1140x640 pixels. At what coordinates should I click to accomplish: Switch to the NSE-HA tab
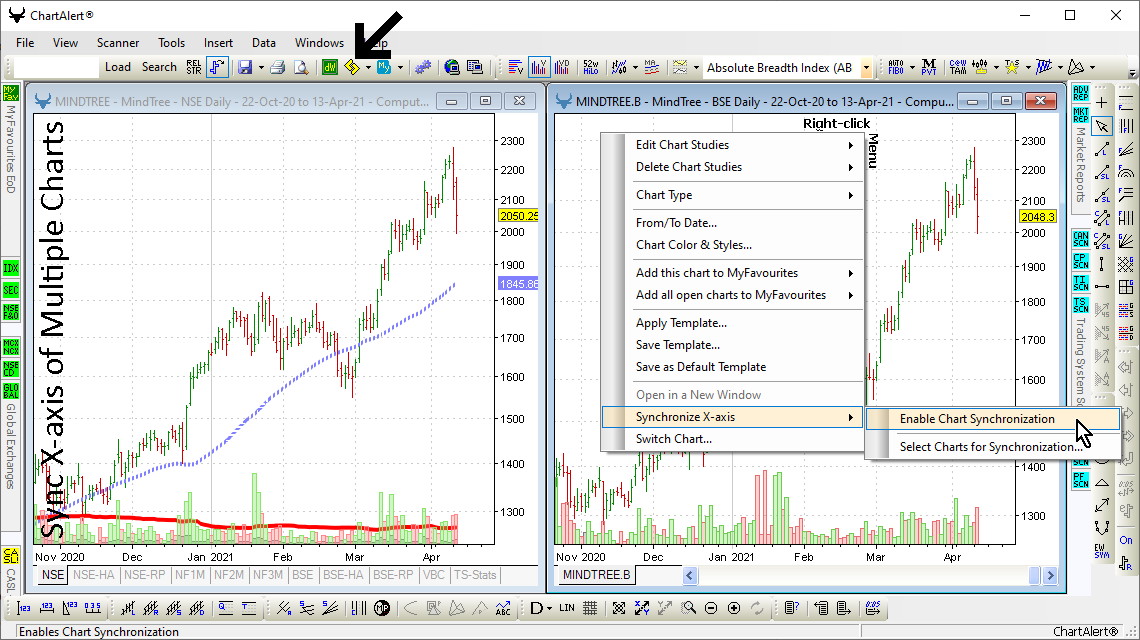coord(94,575)
